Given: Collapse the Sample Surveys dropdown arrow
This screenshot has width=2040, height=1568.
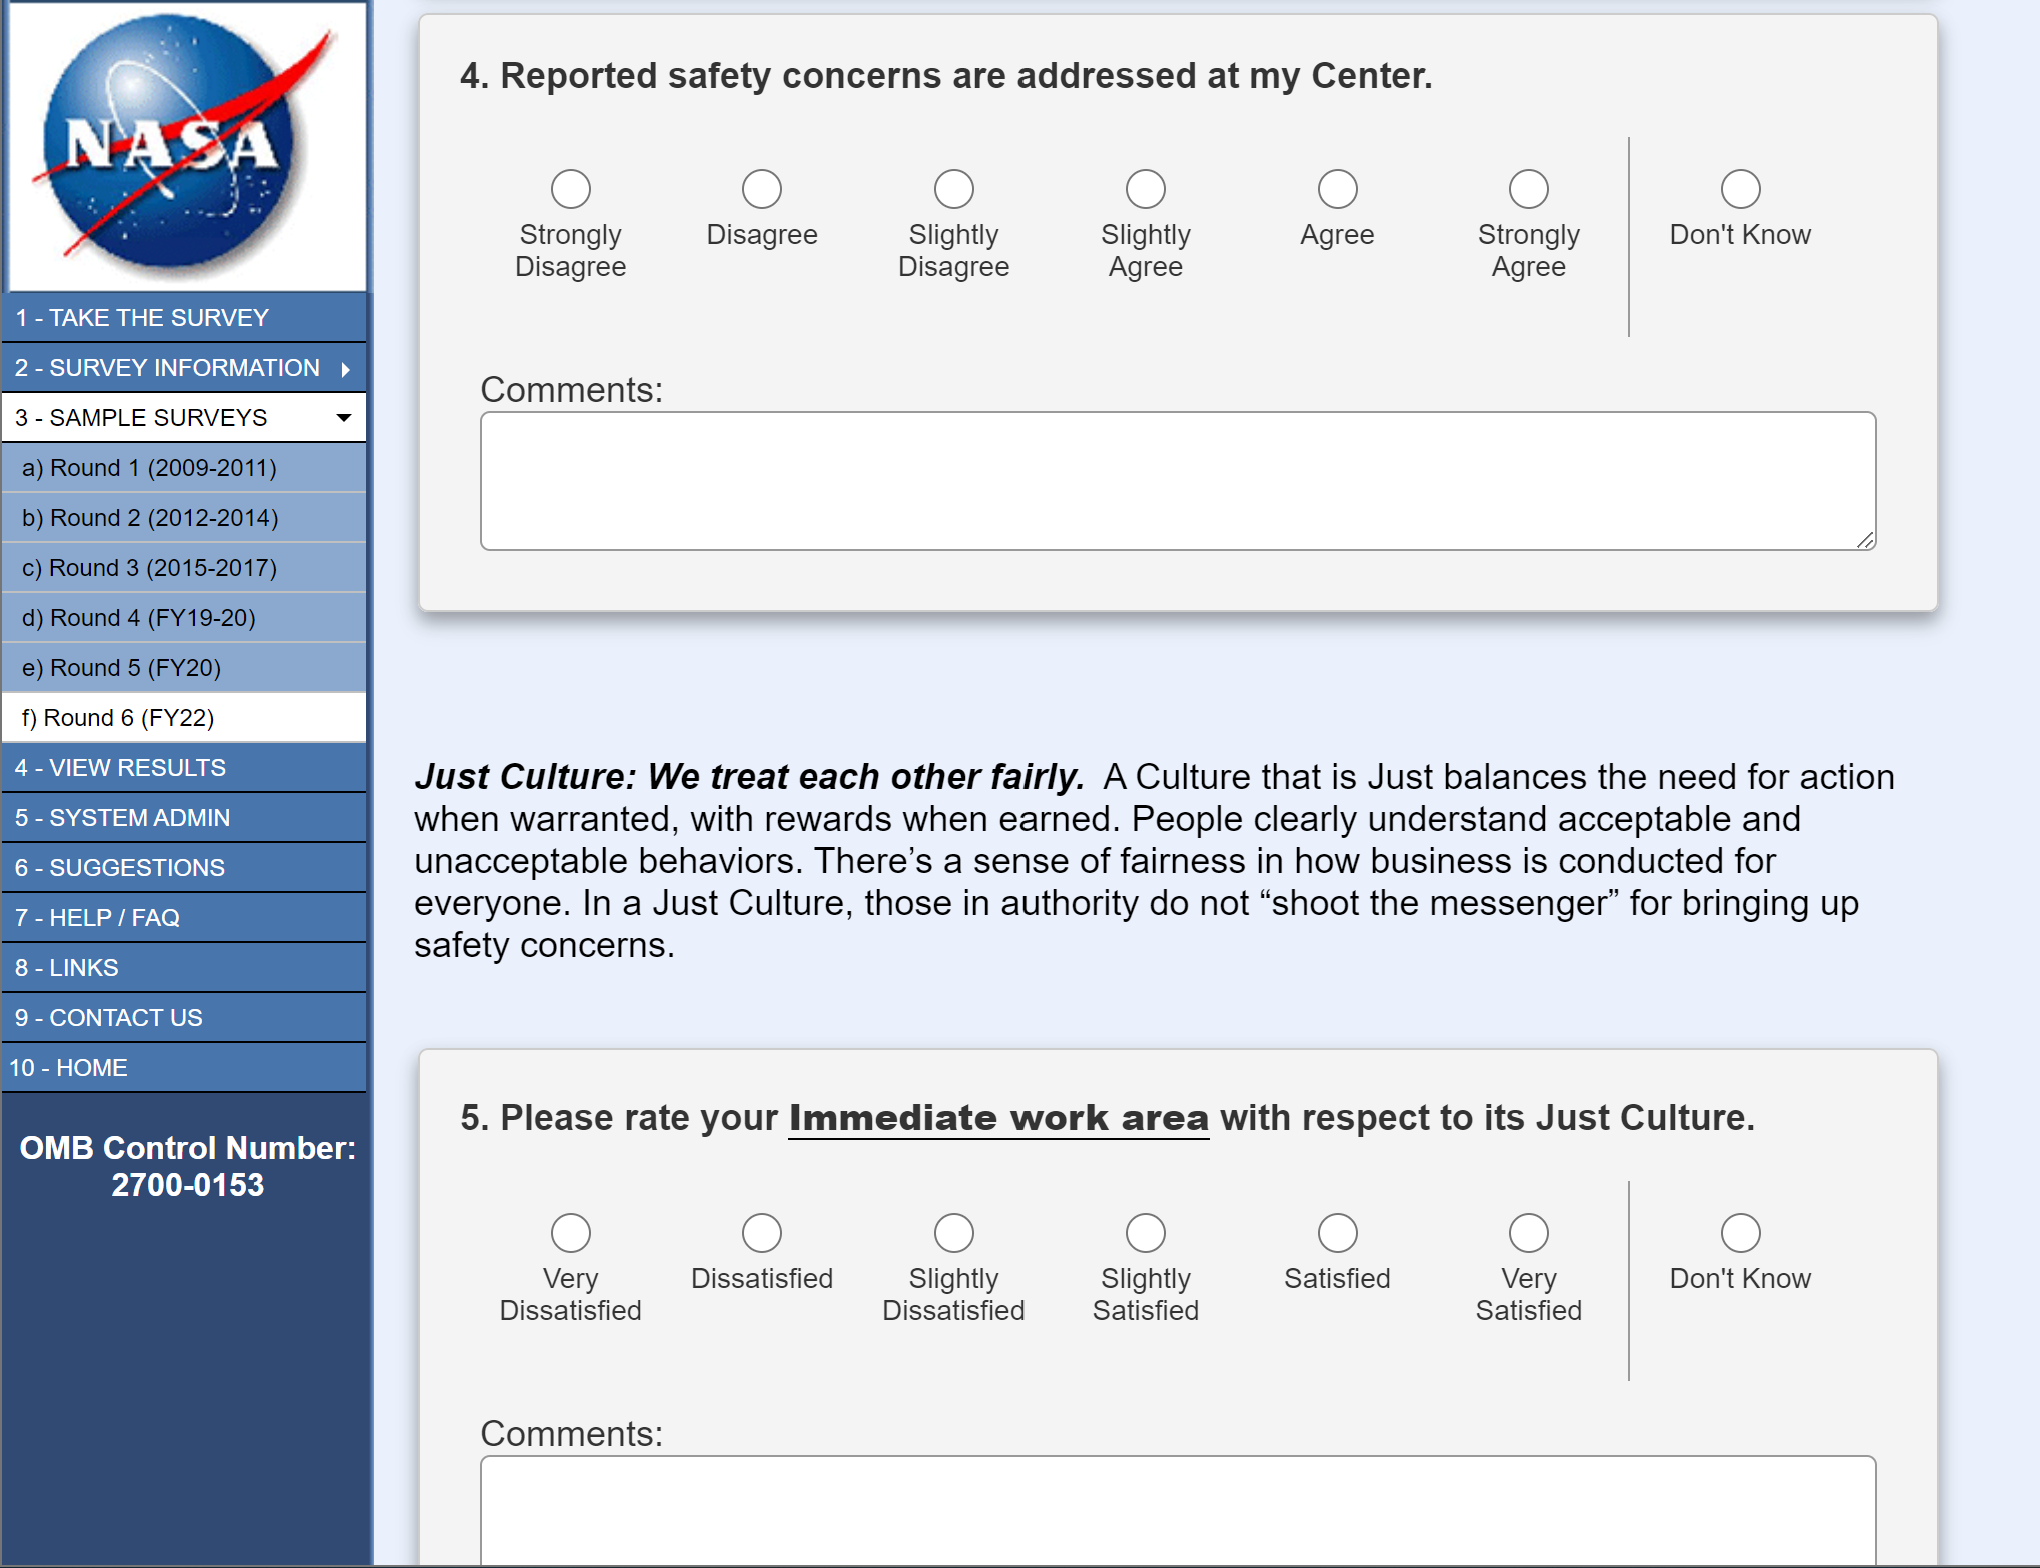Looking at the screenshot, I should point(344,418).
